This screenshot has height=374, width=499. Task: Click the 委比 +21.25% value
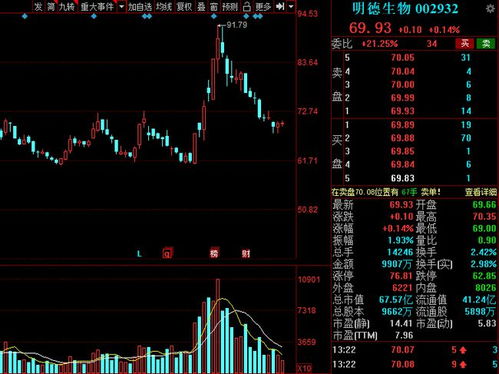click(380, 44)
